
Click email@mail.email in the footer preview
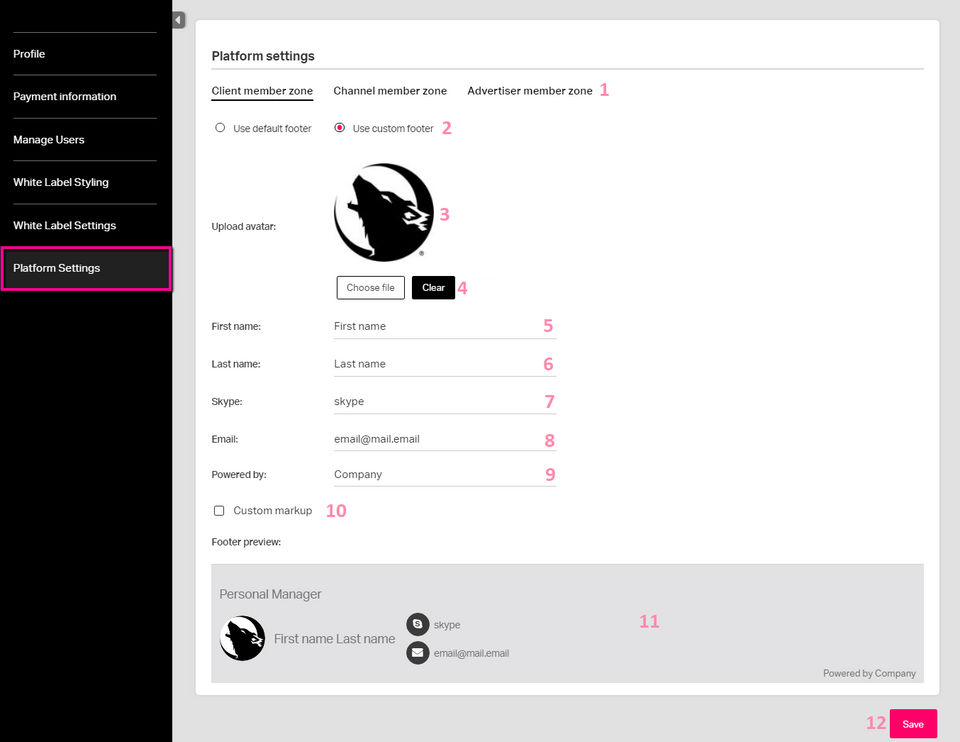471,653
